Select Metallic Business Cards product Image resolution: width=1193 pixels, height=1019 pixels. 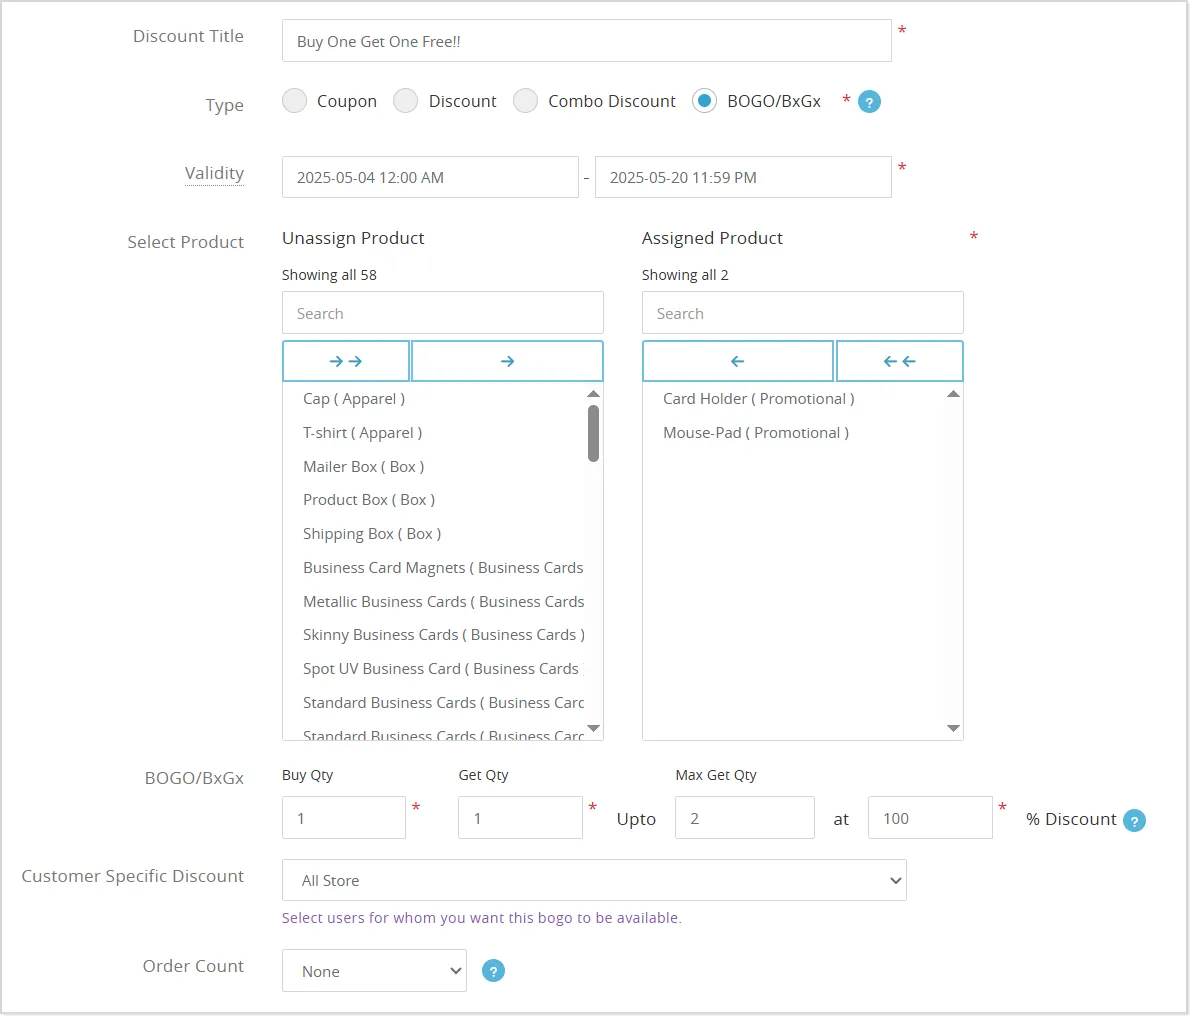pos(444,602)
